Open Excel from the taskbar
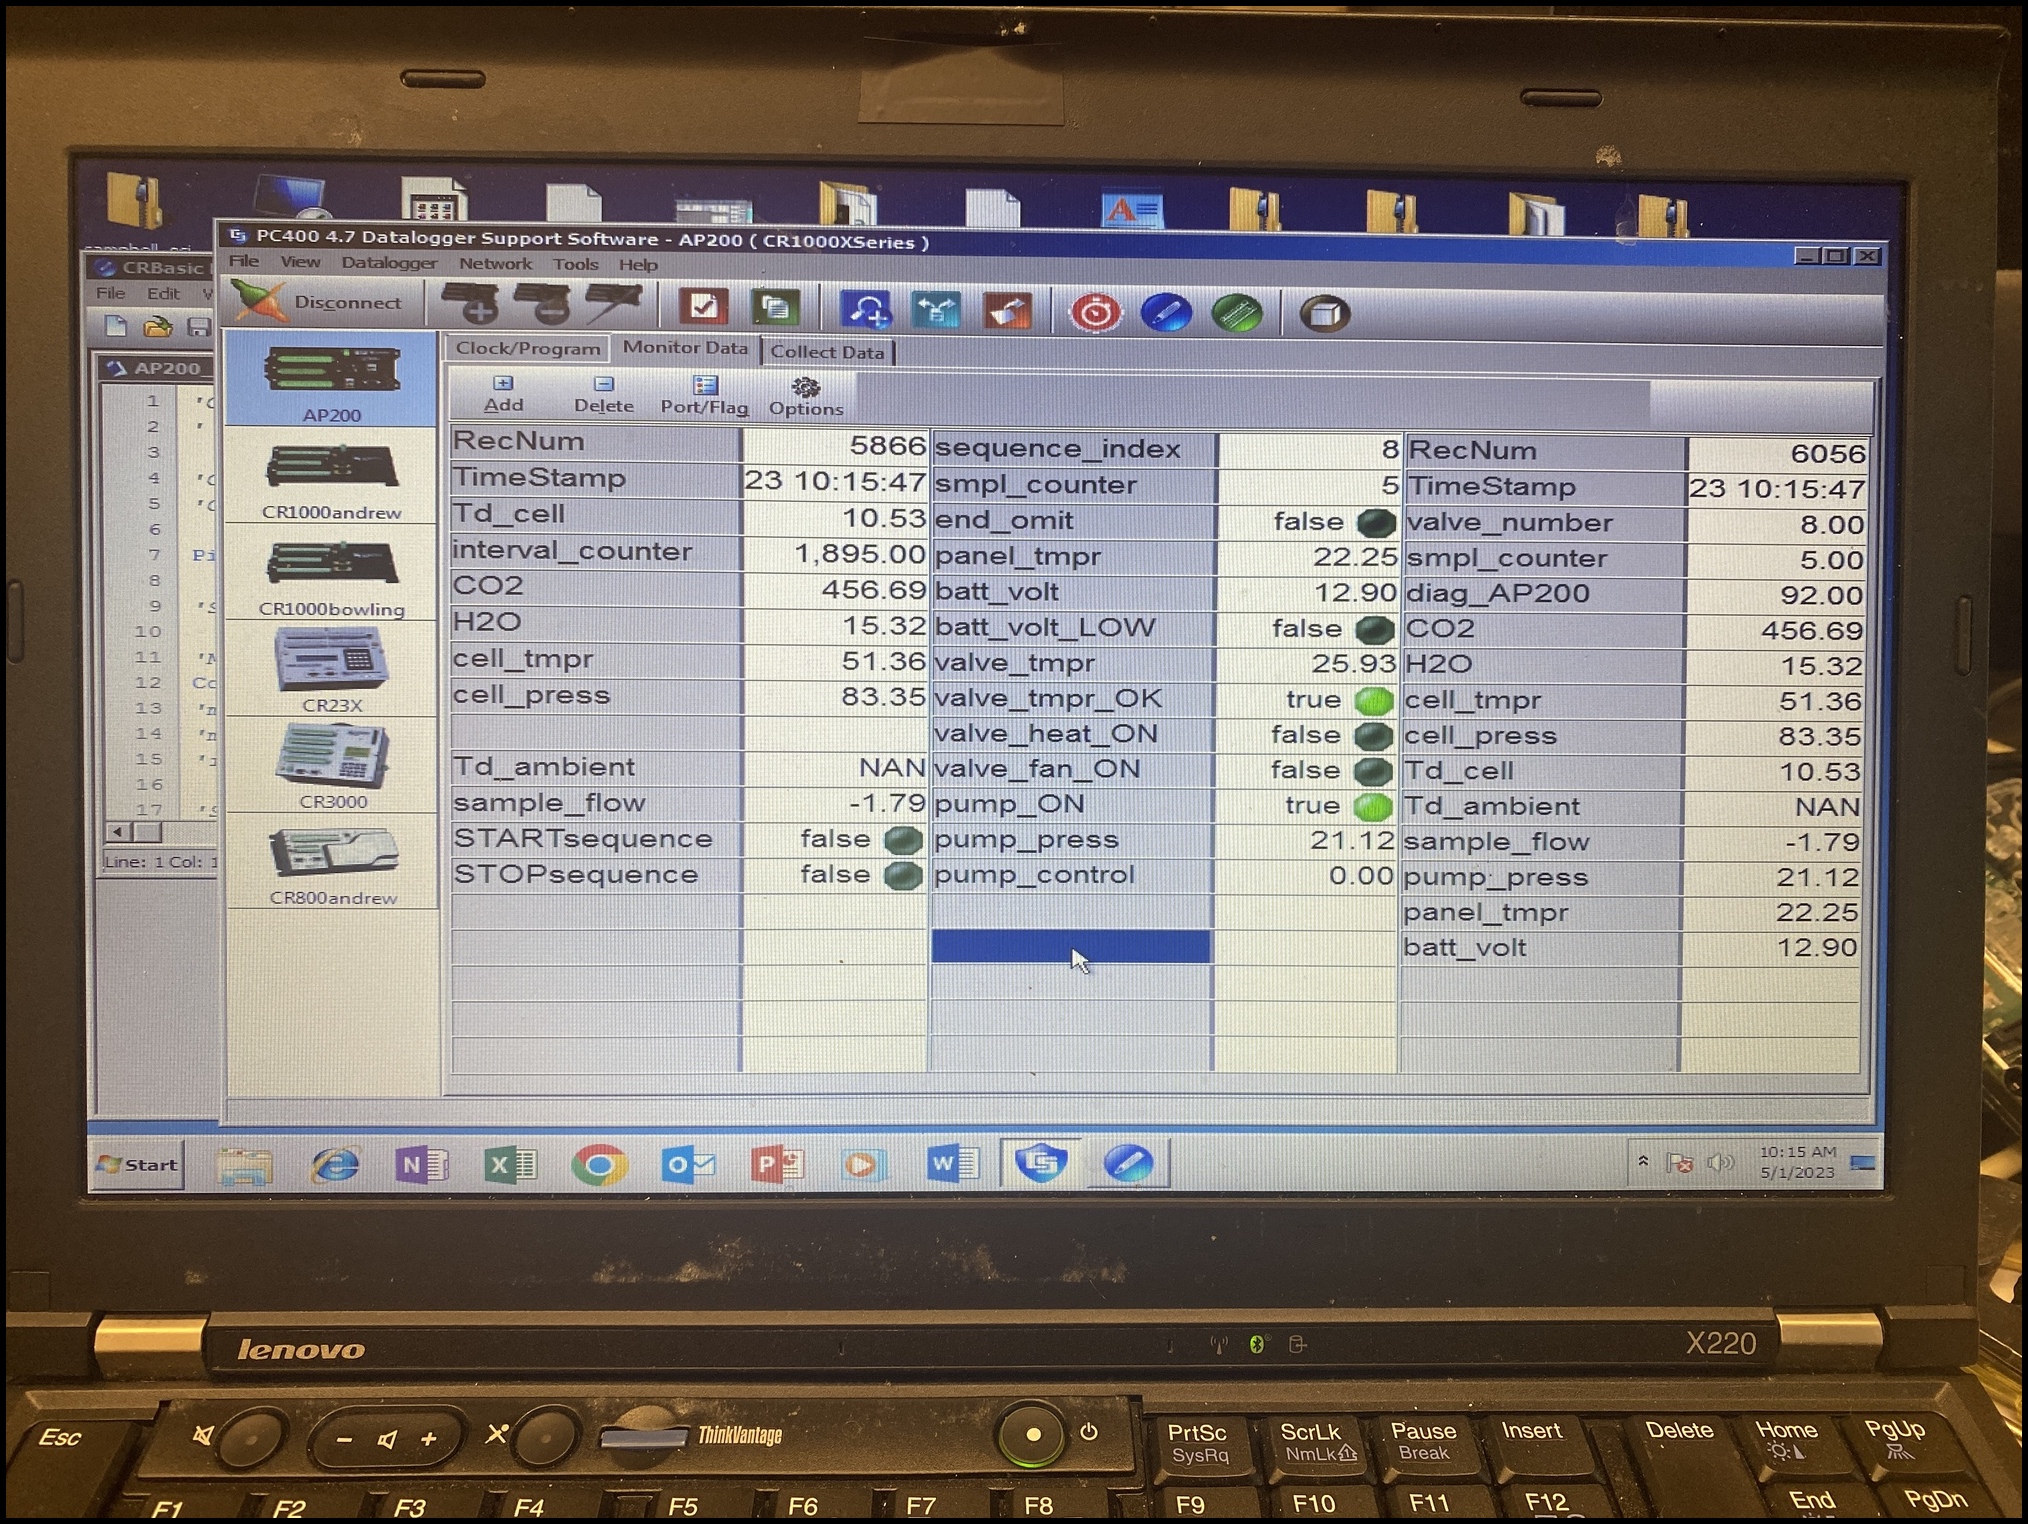This screenshot has height=1524, width=2028. tap(510, 1165)
